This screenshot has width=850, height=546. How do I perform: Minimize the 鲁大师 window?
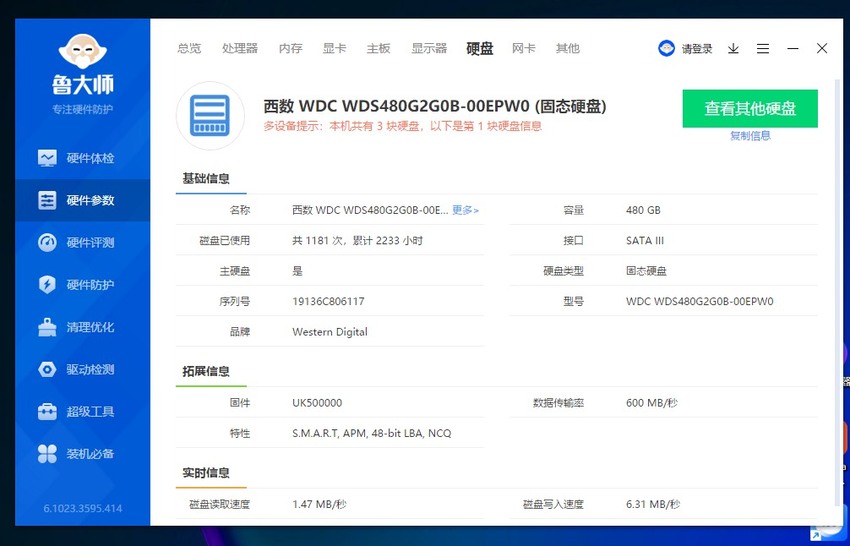click(793, 49)
